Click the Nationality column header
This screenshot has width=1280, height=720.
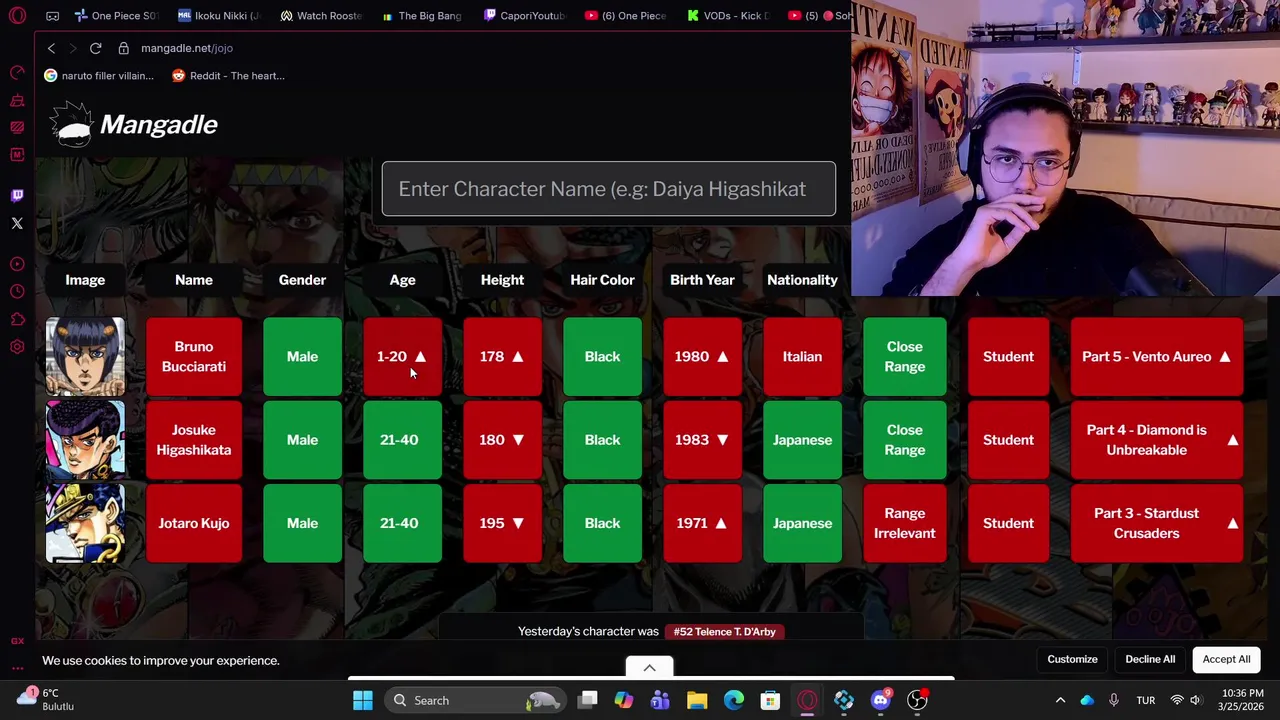[802, 280]
